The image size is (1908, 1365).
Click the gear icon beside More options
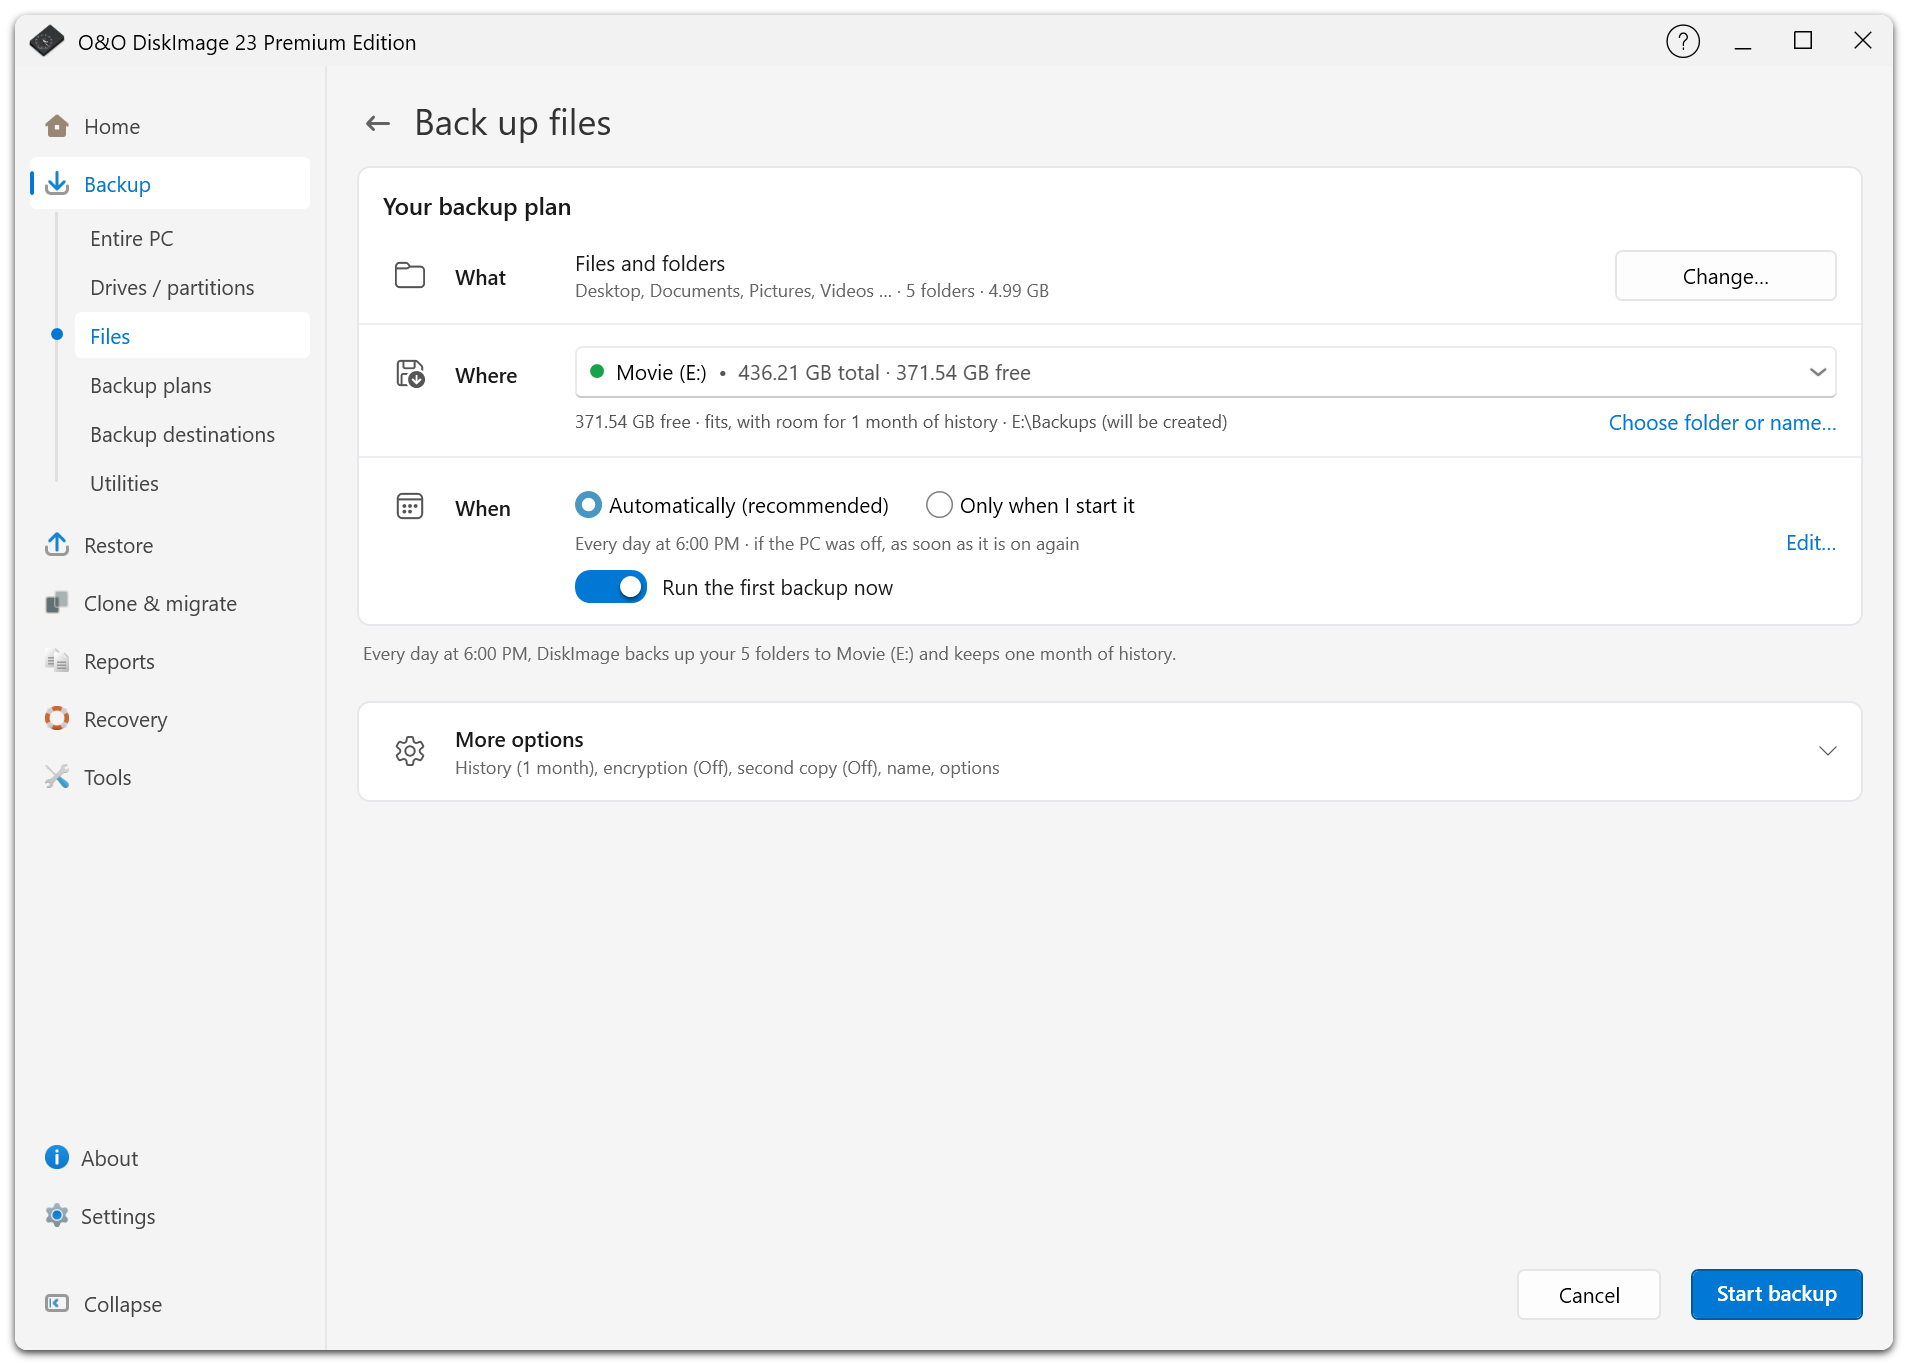pyautogui.click(x=410, y=751)
